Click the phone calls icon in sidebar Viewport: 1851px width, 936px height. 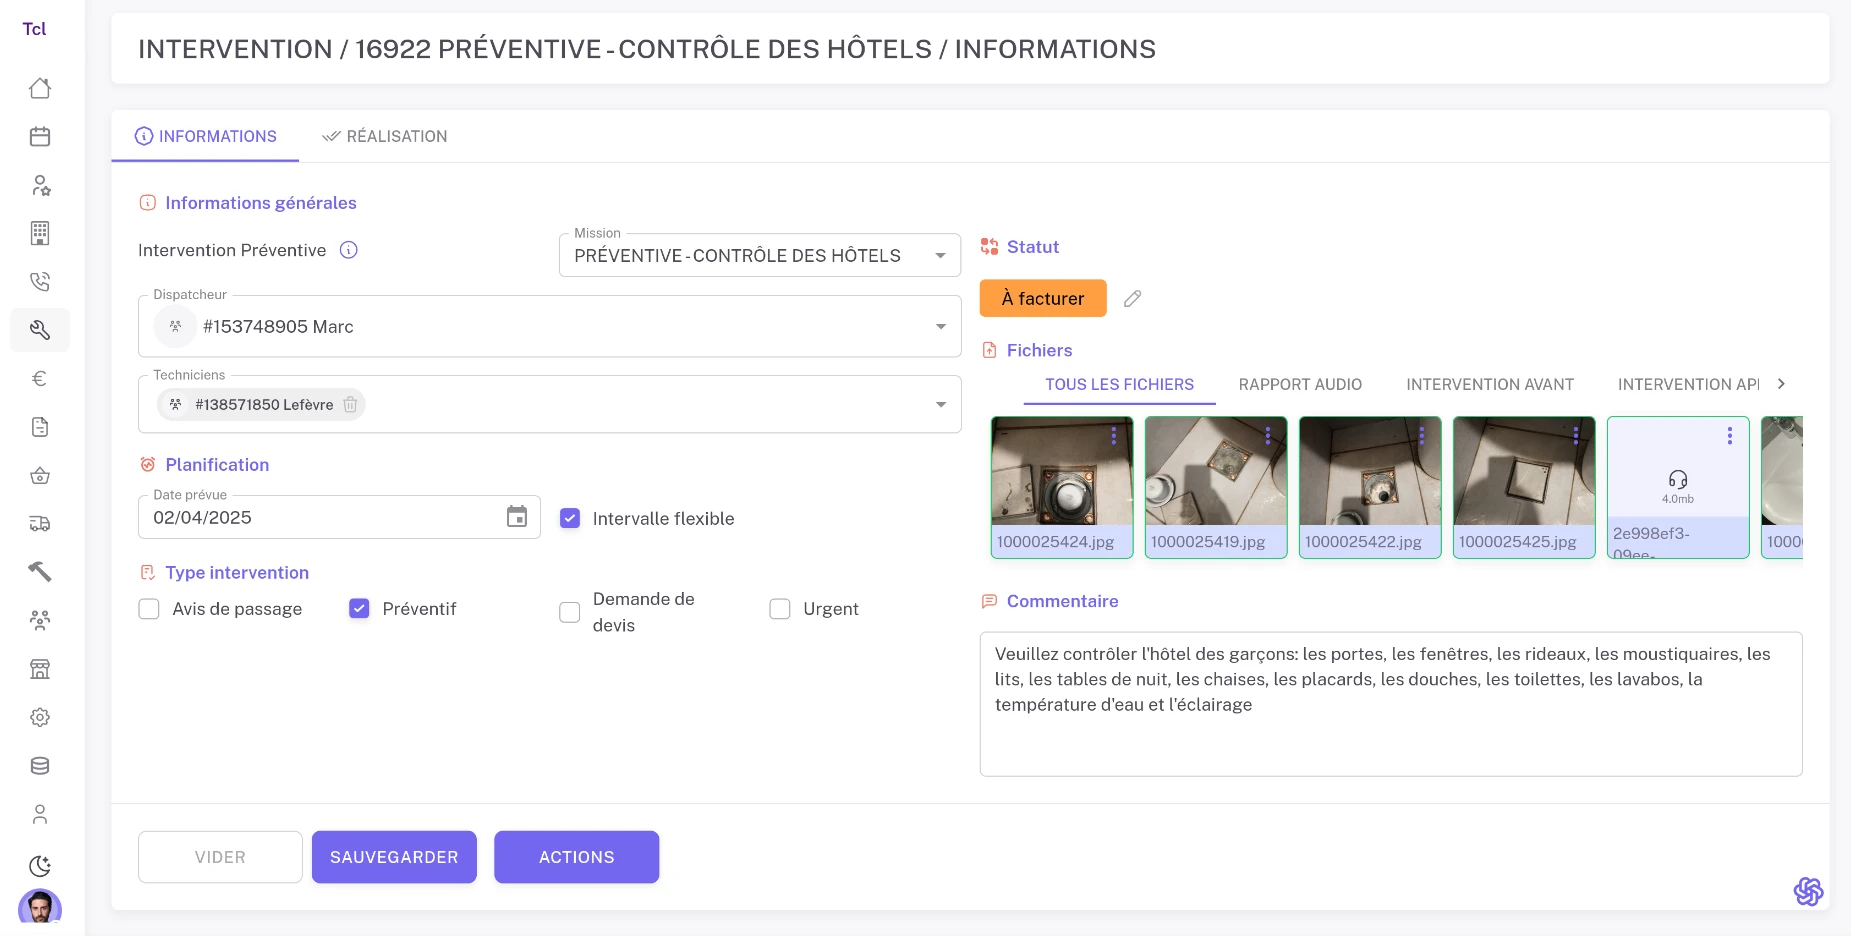pyautogui.click(x=39, y=281)
